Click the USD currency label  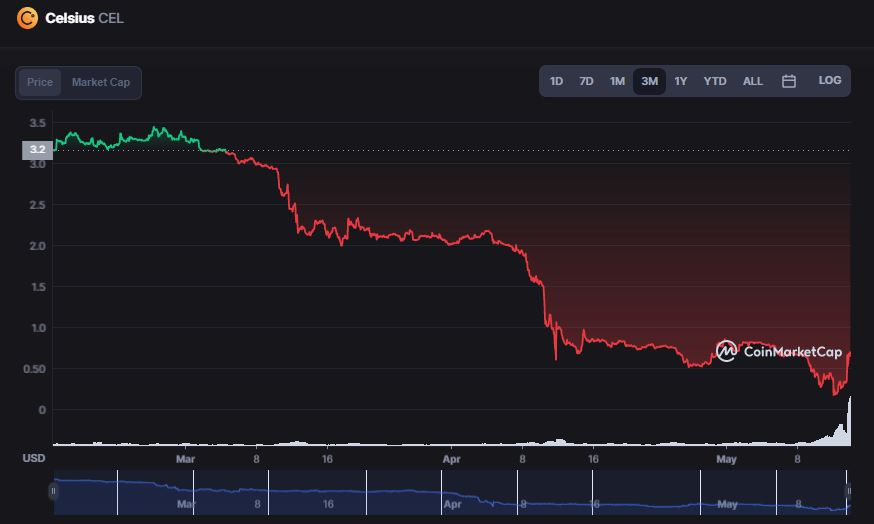(x=33, y=458)
